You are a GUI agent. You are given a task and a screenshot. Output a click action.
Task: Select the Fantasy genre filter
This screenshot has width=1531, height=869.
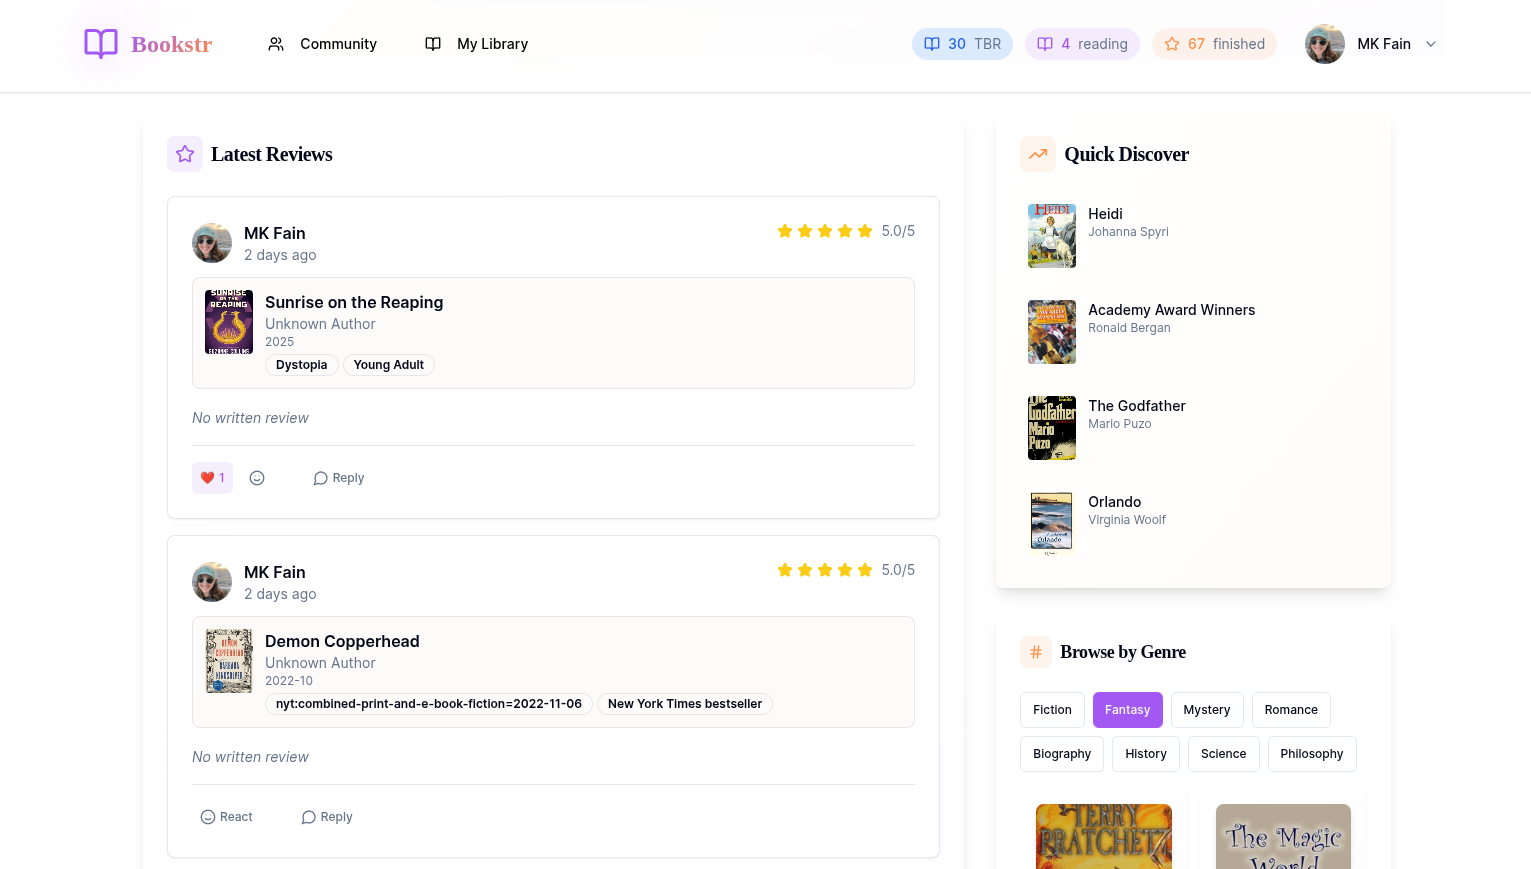[1128, 709]
